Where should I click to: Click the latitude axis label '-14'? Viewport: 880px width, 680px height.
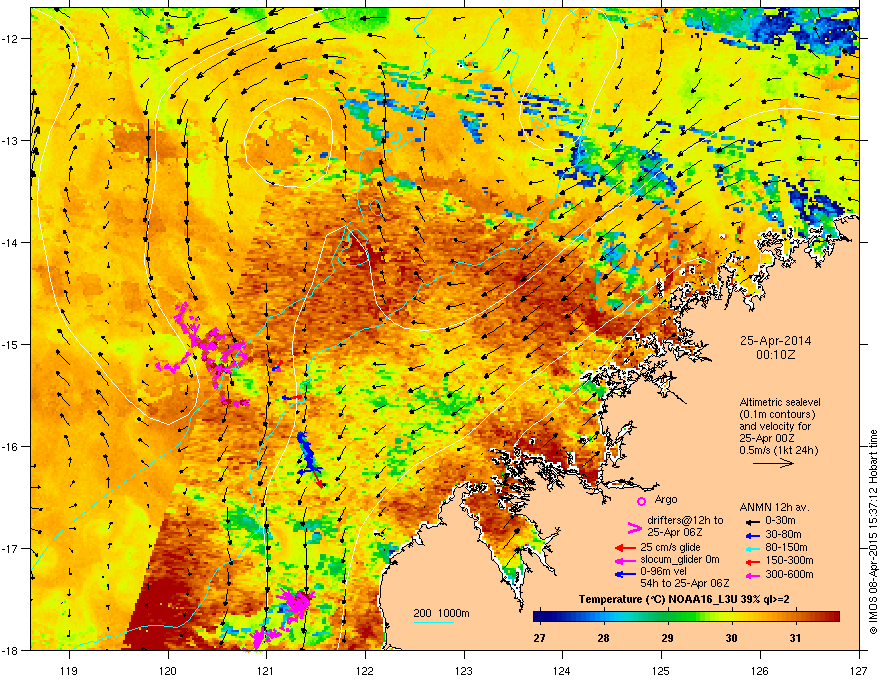[11, 242]
